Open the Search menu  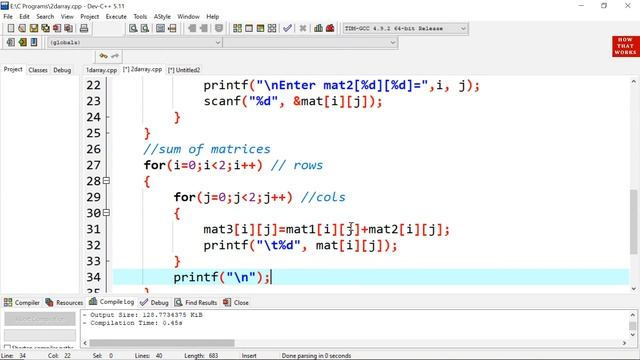point(45,17)
